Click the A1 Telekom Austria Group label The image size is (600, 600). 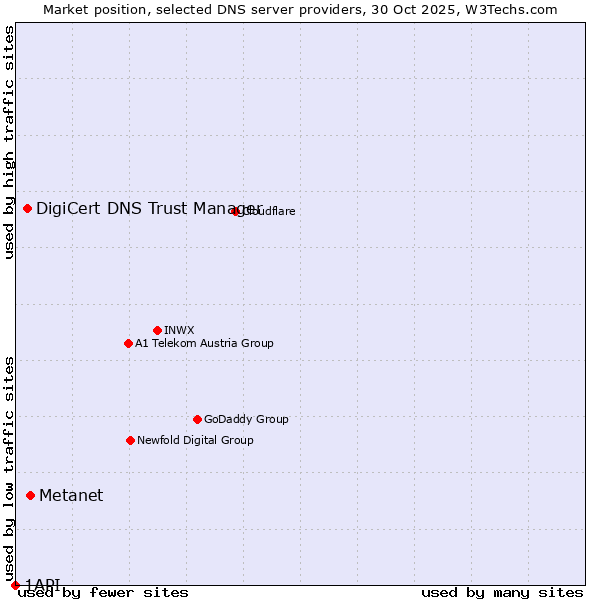pos(204,344)
